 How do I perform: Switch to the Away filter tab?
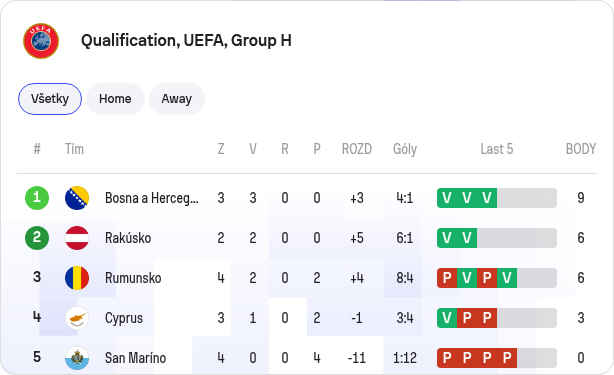tap(177, 99)
